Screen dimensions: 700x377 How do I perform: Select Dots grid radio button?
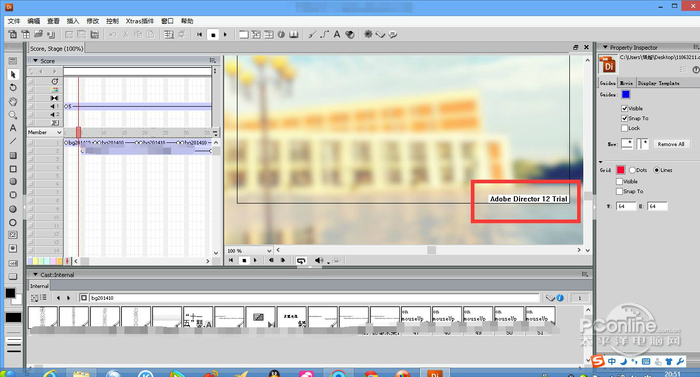point(632,170)
